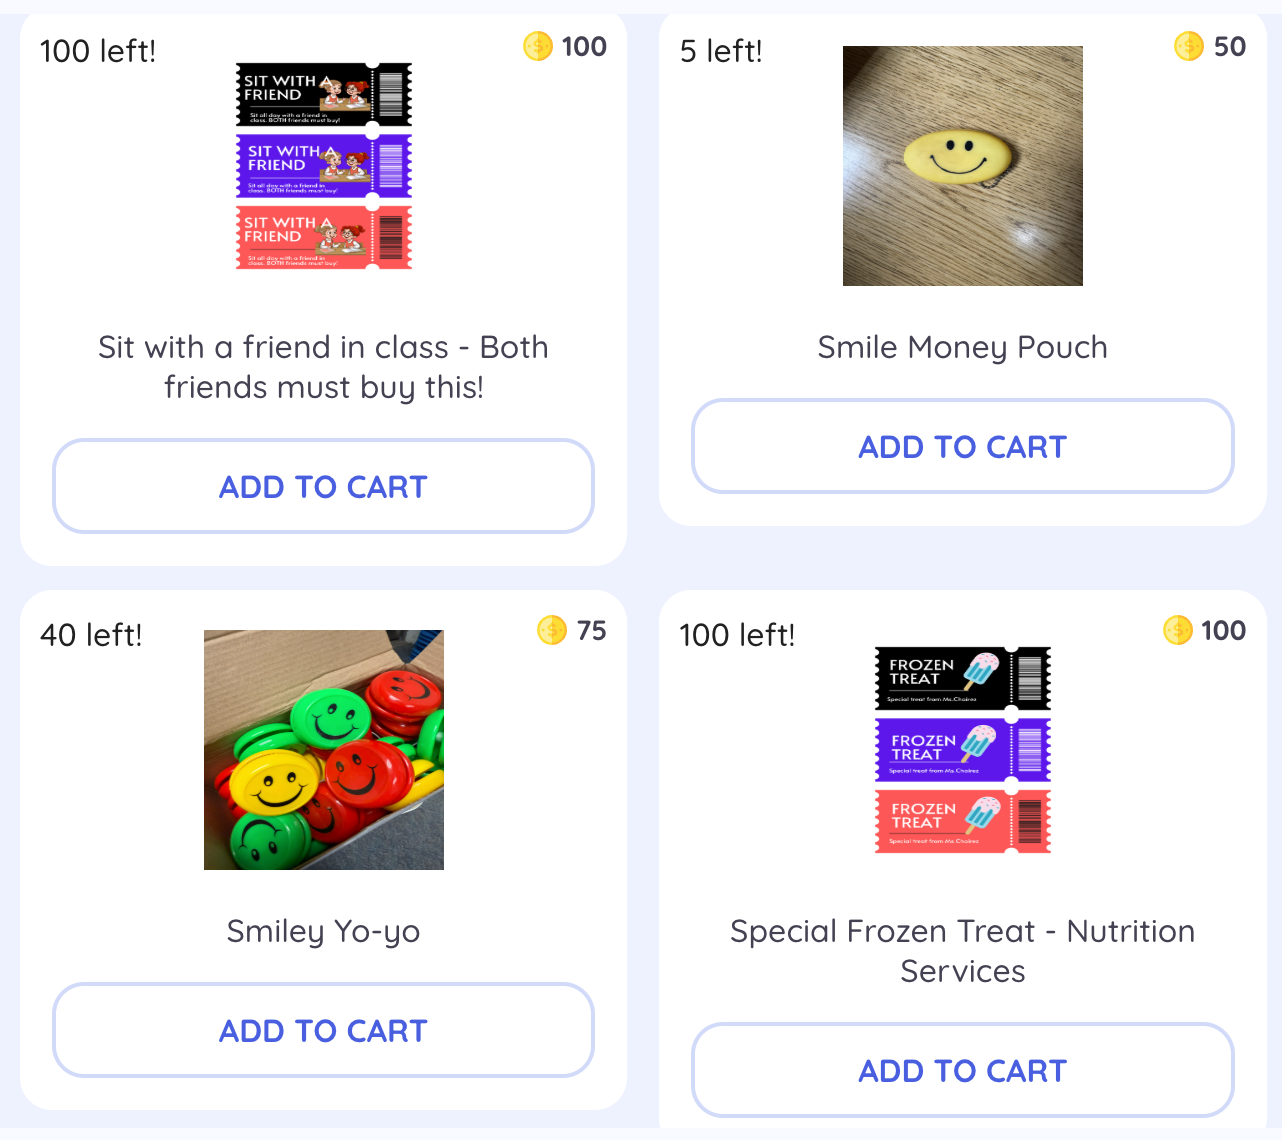Add Smiley Yo-yo to cart
The image size is (1282, 1140).
click(323, 1030)
